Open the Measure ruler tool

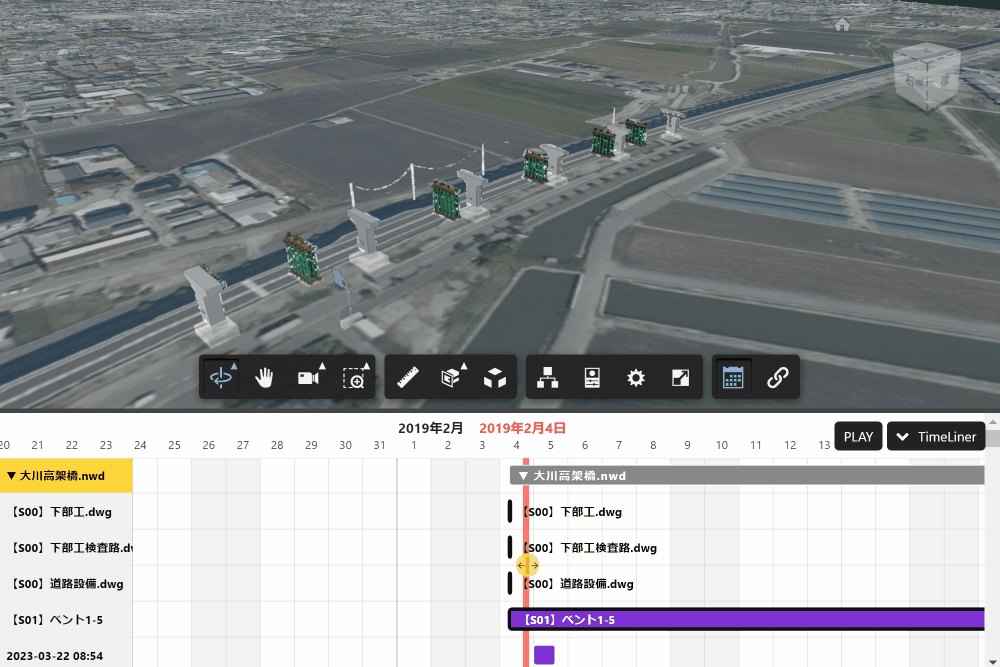(407, 377)
